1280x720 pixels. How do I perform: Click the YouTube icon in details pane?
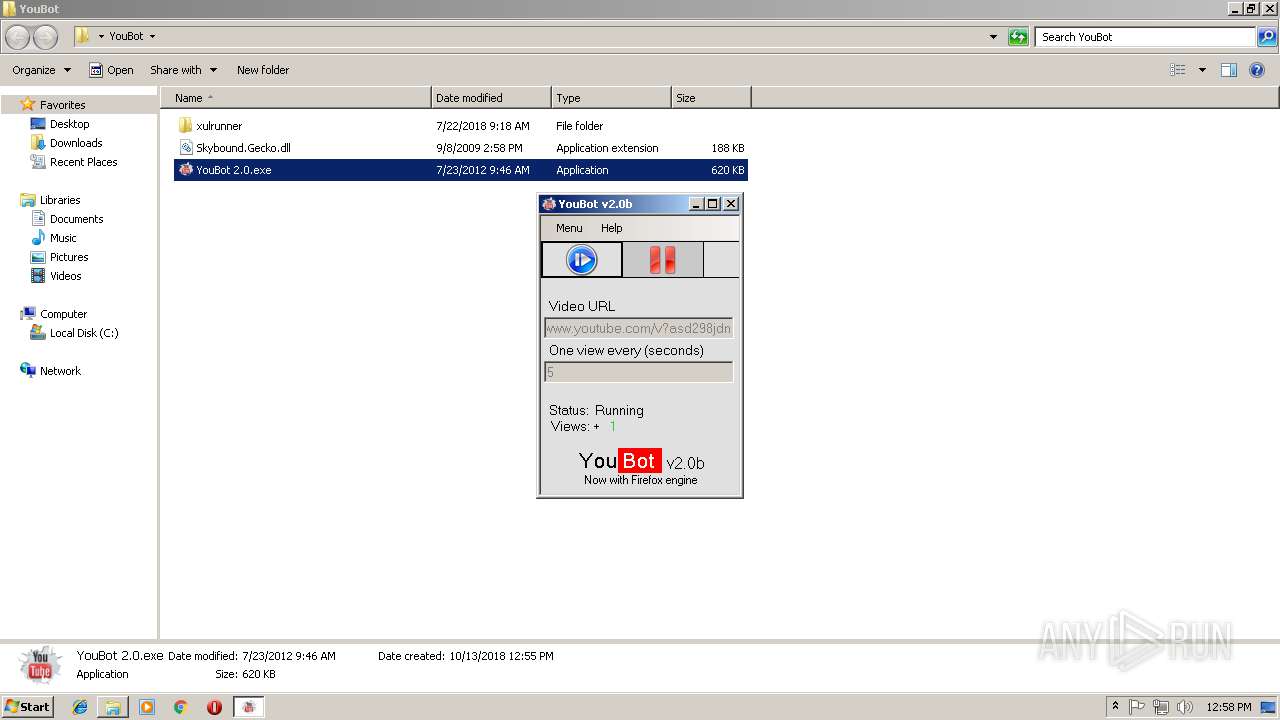pos(40,665)
